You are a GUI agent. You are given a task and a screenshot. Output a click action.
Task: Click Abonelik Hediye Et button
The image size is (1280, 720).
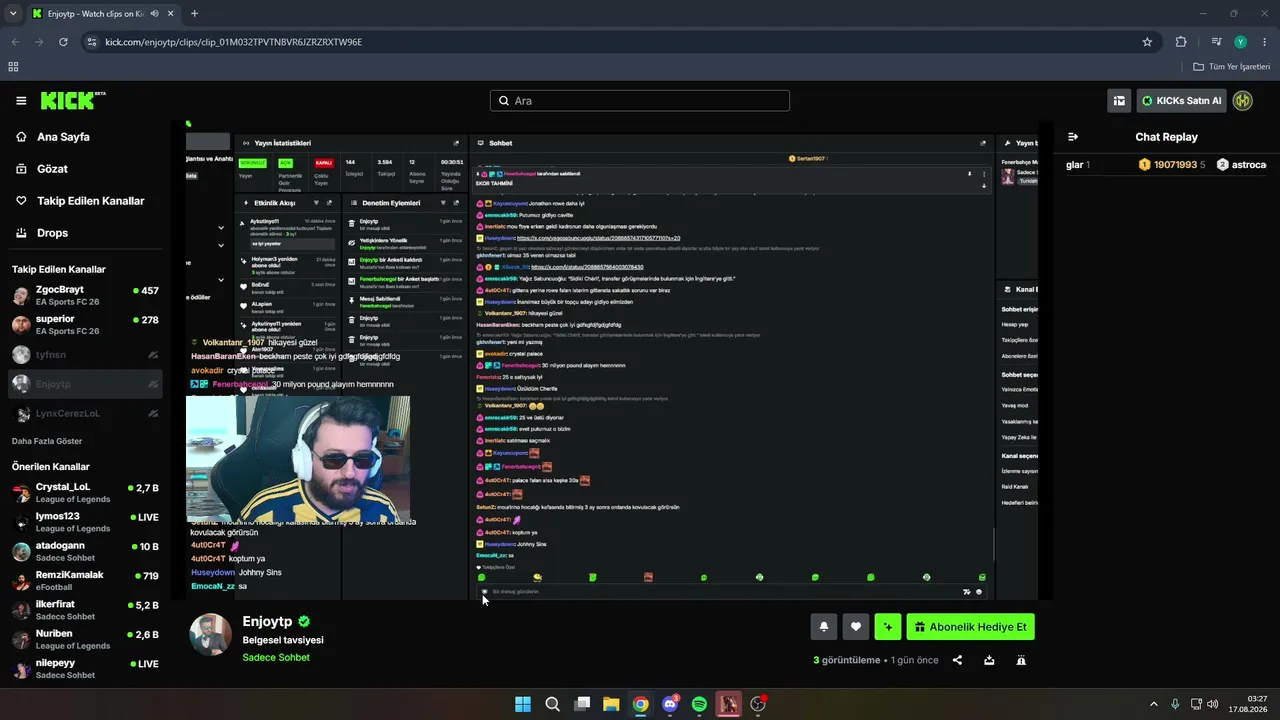(970, 627)
